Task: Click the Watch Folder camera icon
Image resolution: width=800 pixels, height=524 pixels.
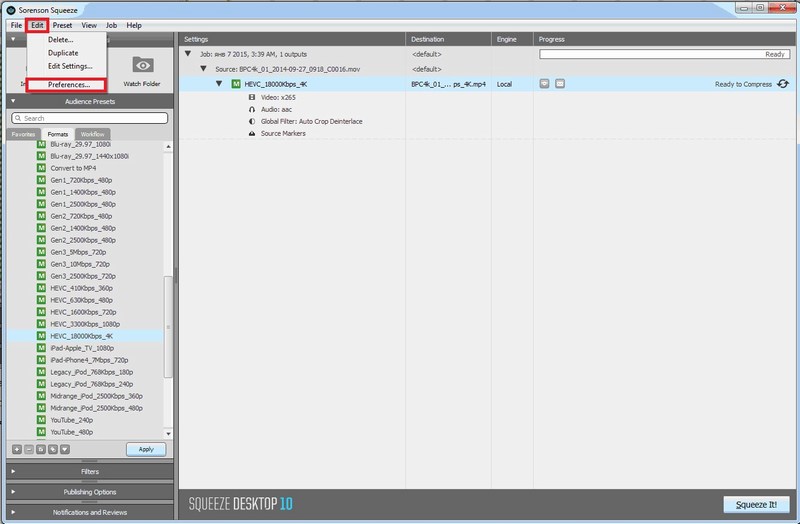Action: point(143,65)
